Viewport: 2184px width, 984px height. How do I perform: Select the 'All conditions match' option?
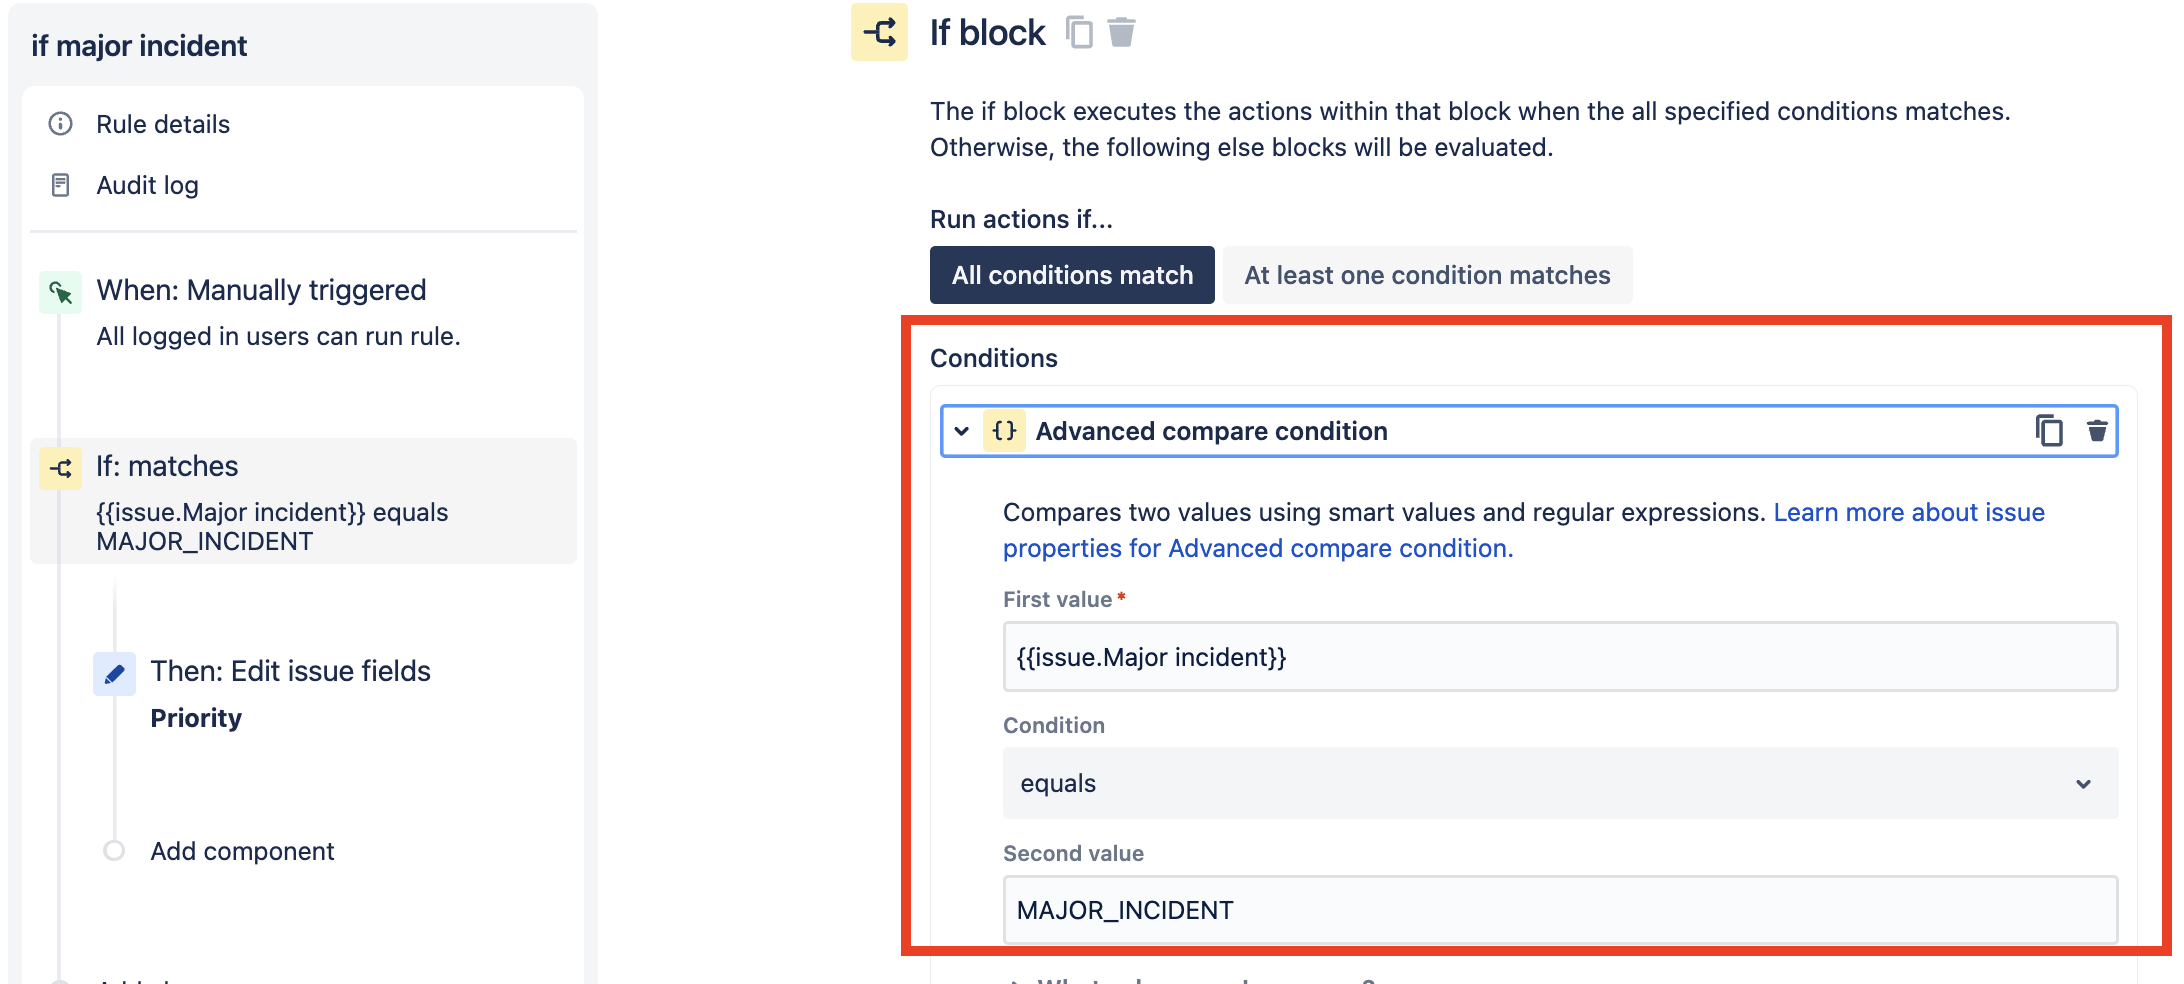point(1071,275)
